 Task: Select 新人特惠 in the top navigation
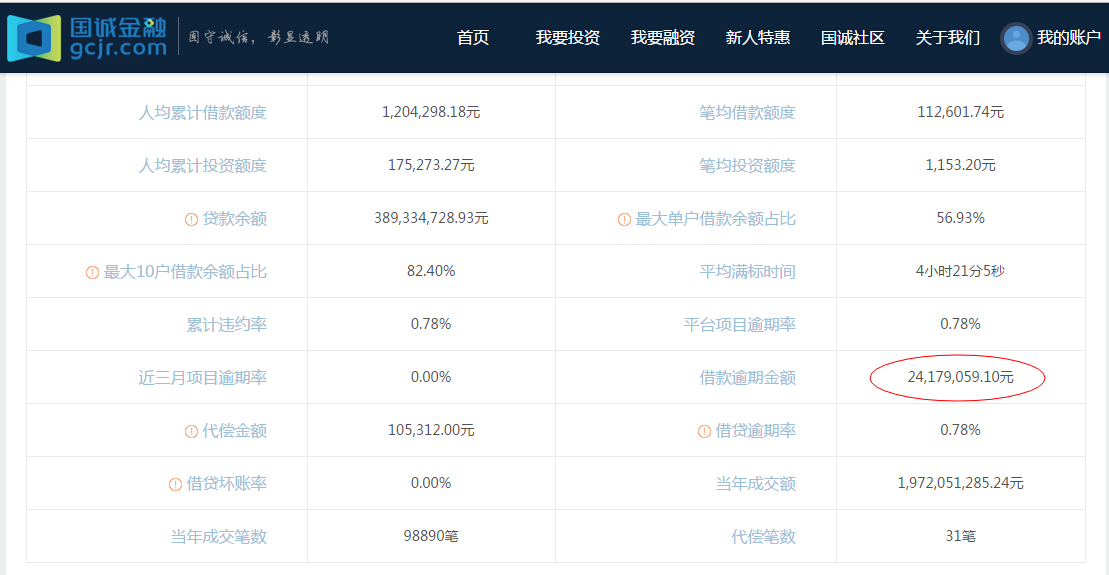(x=757, y=38)
